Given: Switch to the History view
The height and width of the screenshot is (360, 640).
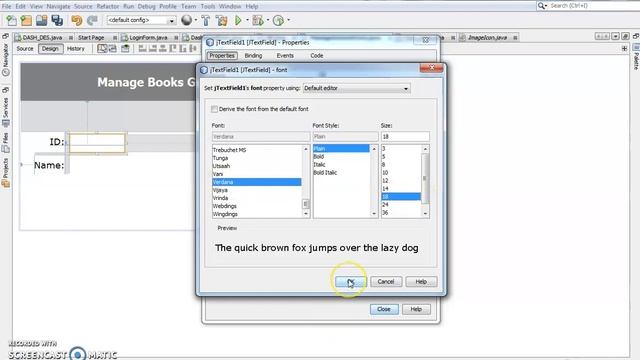Looking at the screenshot, I should 76,49.
